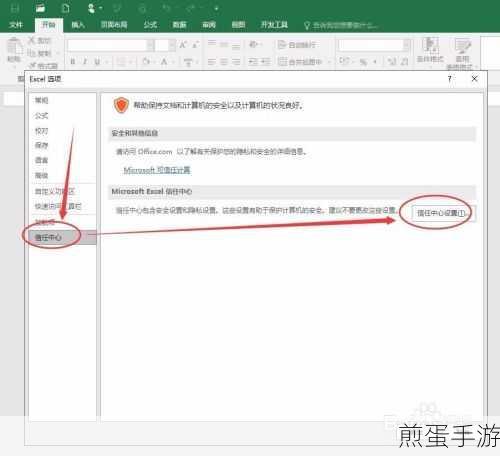This screenshot has height=456, width=500.
Task: Switch to the View (视图) ribbon tab
Action: tap(238, 25)
